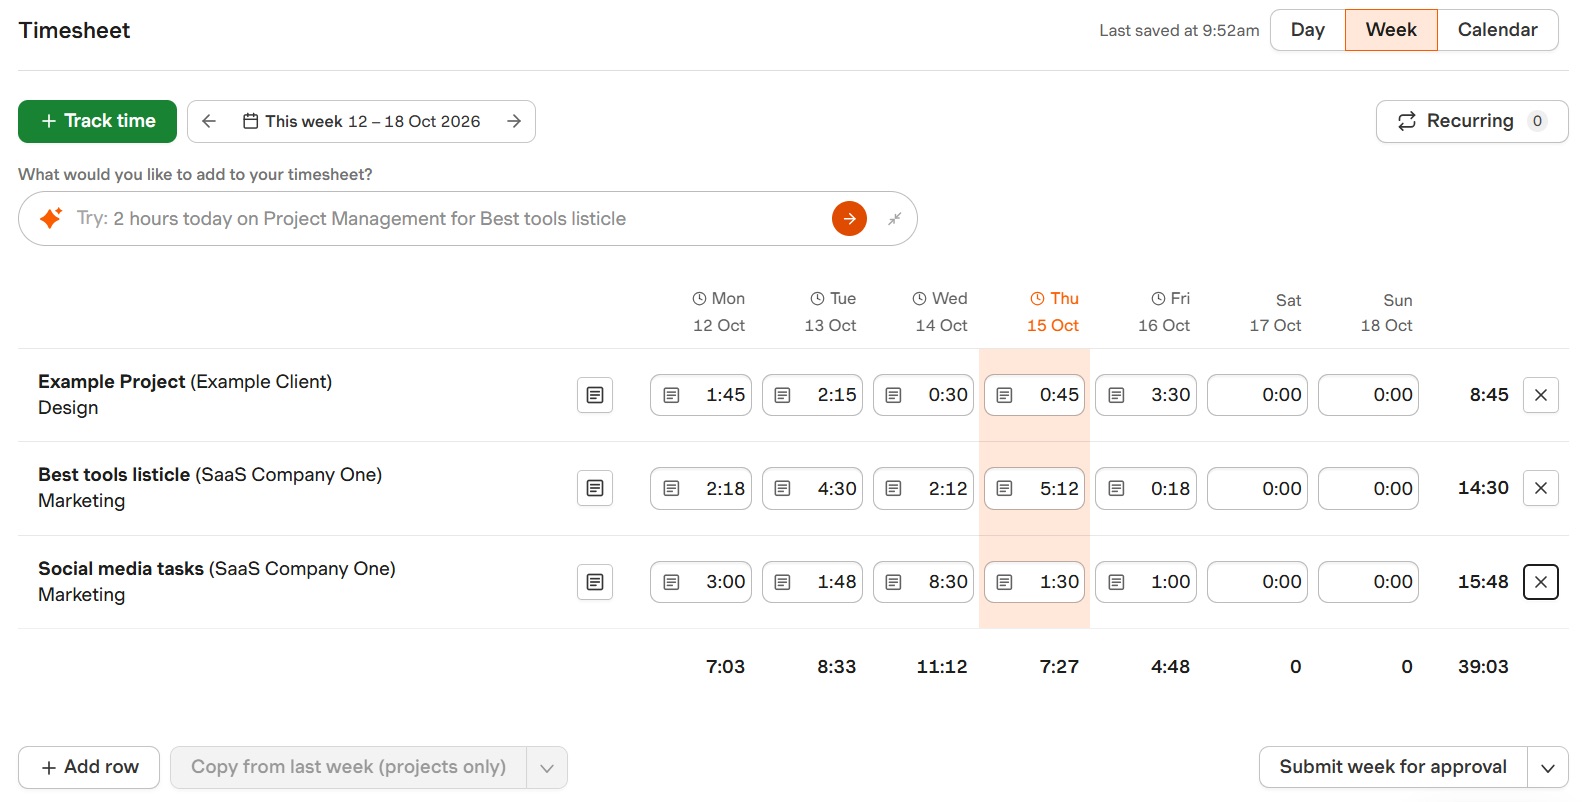Open row notes for Example Project Design
The width and height of the screenshot is (1592, 802).
click(595, 395)
